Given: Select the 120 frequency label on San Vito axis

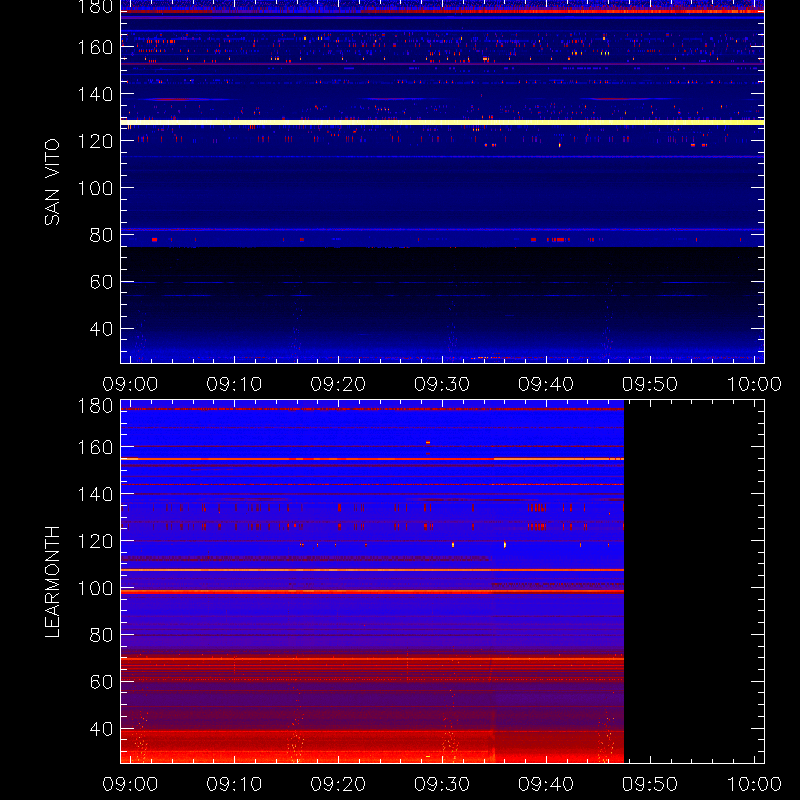Looking at the screenshot, I should coord(95,141).
